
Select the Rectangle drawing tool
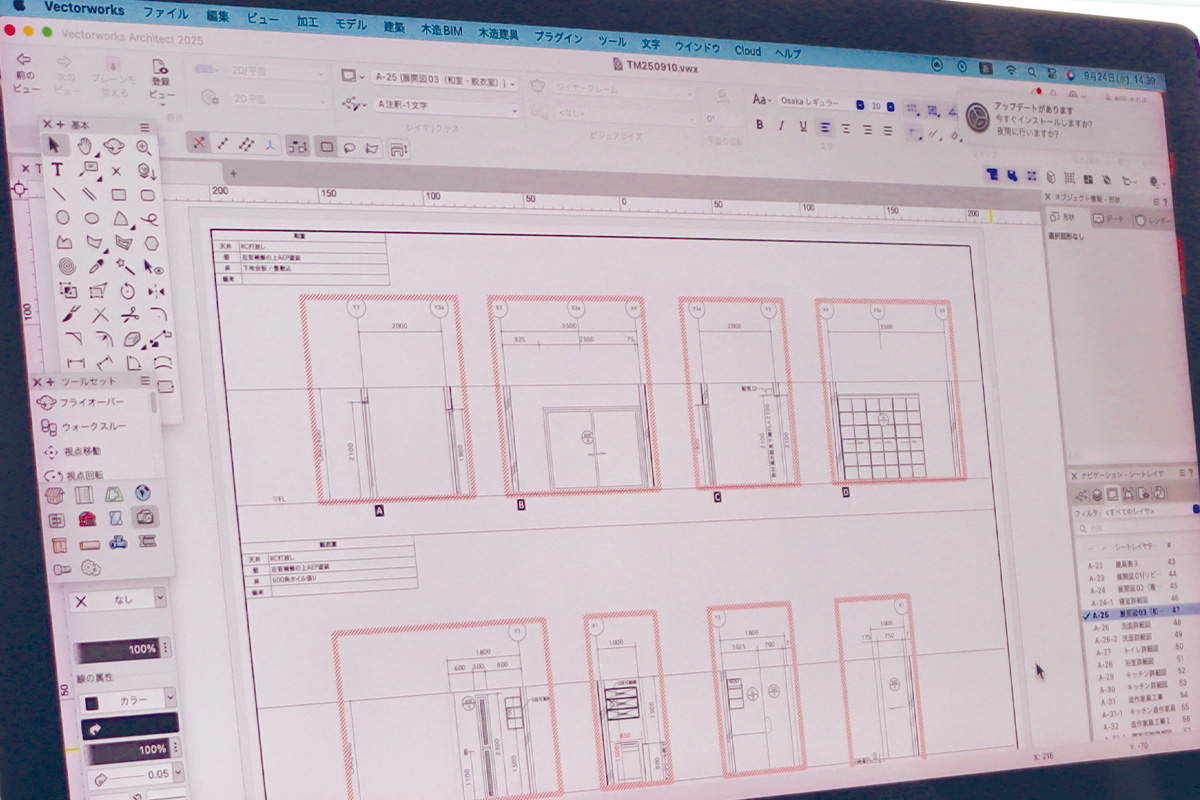click(x=118, y=194)
